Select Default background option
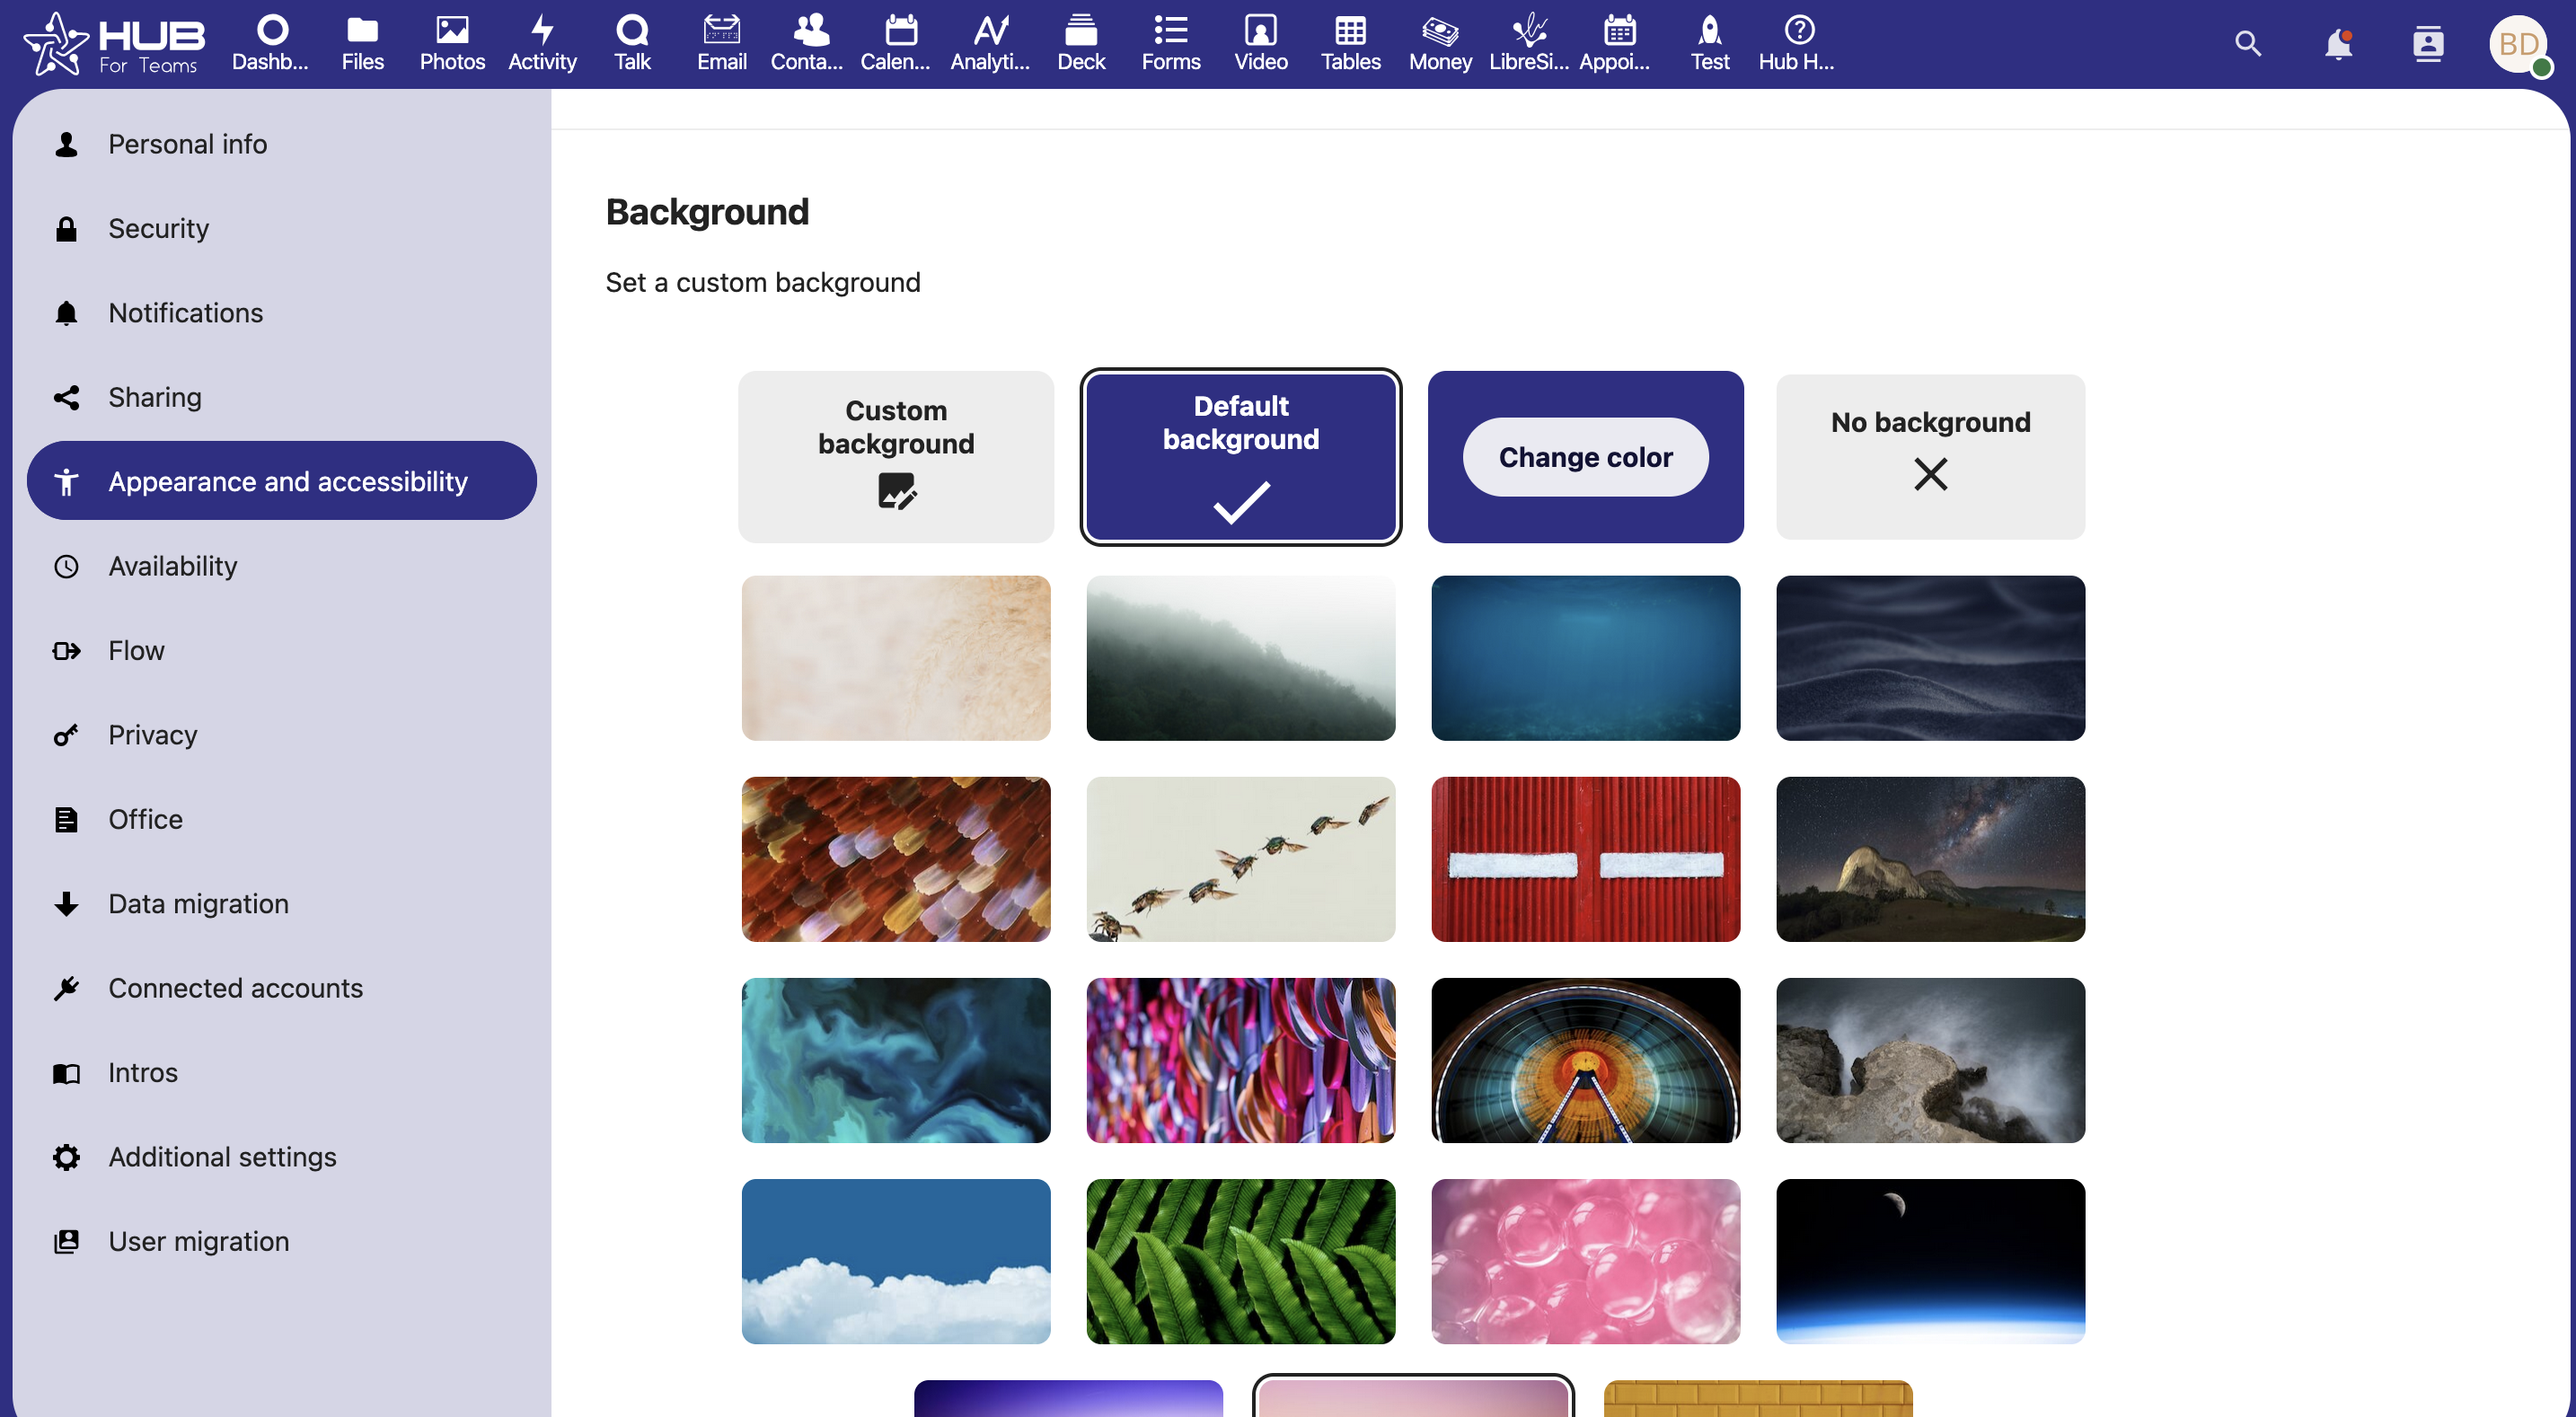The height and width of the screenshot is (1417, 2576). (1241, 457)
